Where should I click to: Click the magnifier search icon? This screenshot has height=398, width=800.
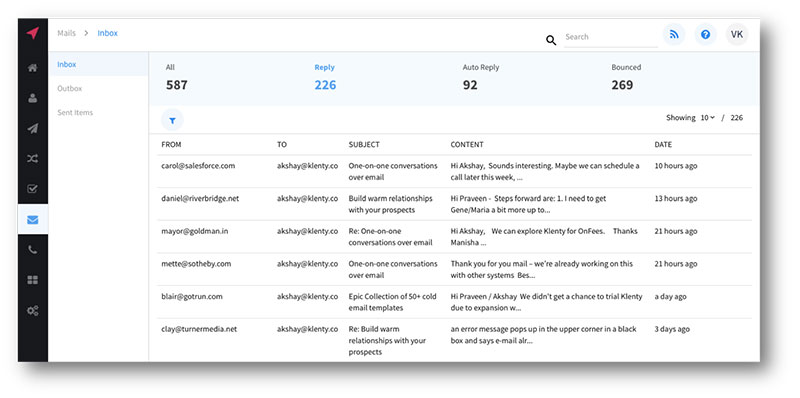(551, 40)
